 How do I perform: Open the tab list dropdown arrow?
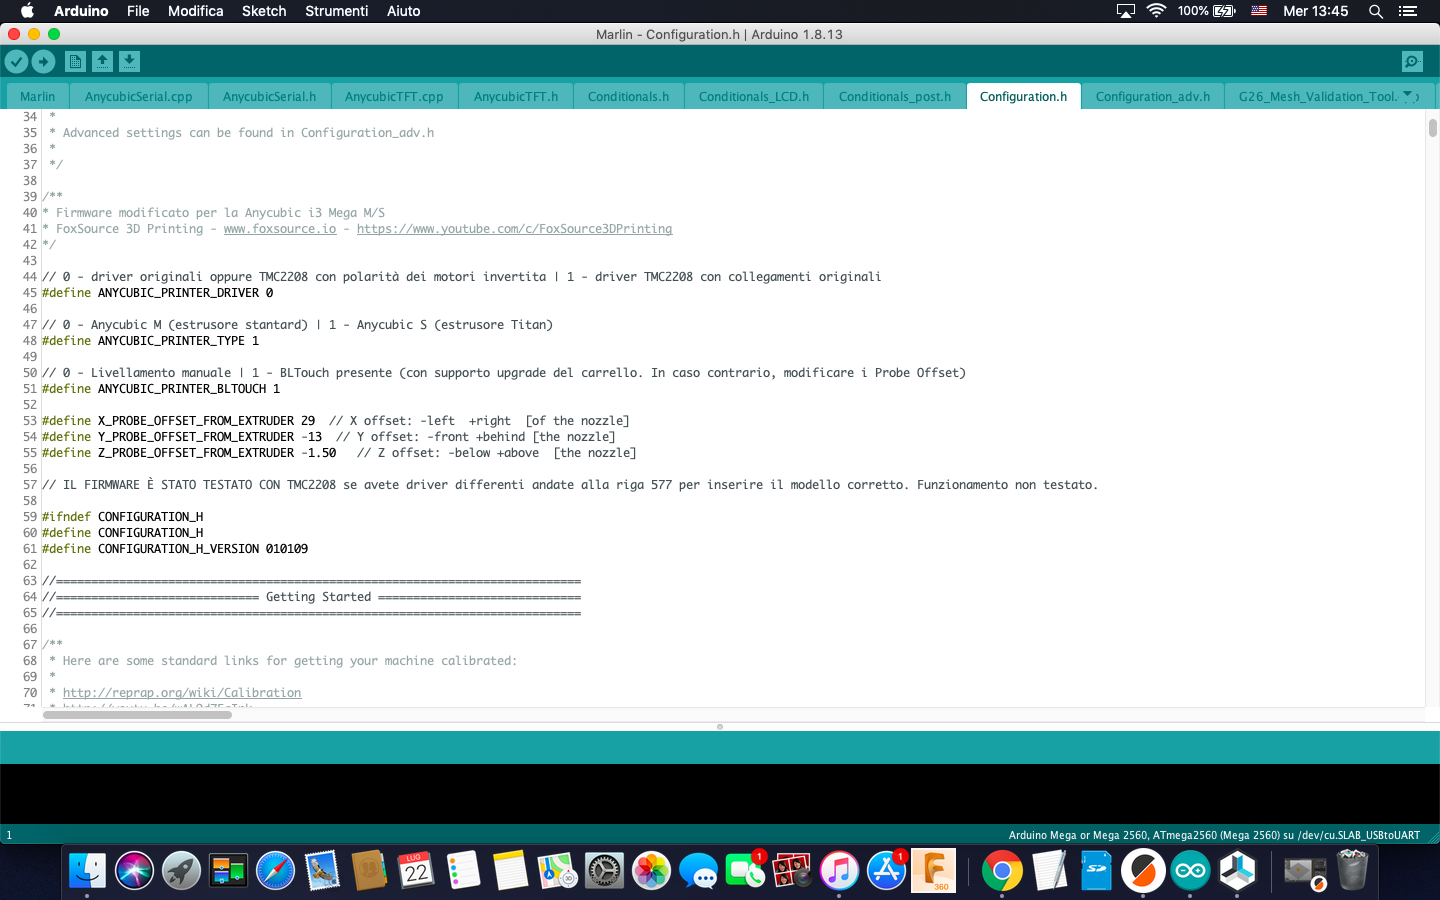pyautogui.click(x=1408, y=96)
